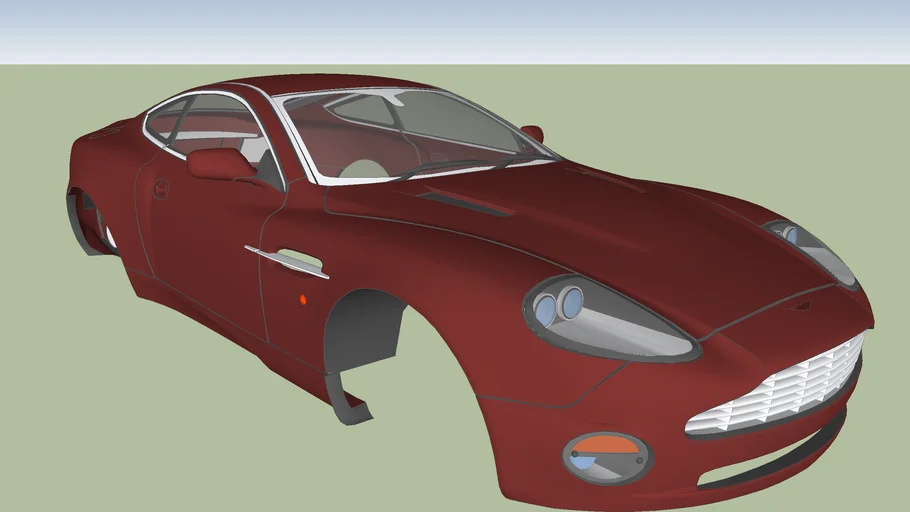Screen dimensions: 910x512
Task: Click the orange side marker light
Action: coord(305,299)
